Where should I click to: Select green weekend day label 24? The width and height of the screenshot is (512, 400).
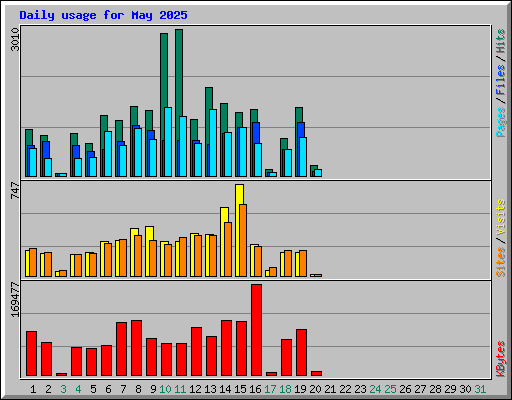pyautogui.click(x=375, y=389)
